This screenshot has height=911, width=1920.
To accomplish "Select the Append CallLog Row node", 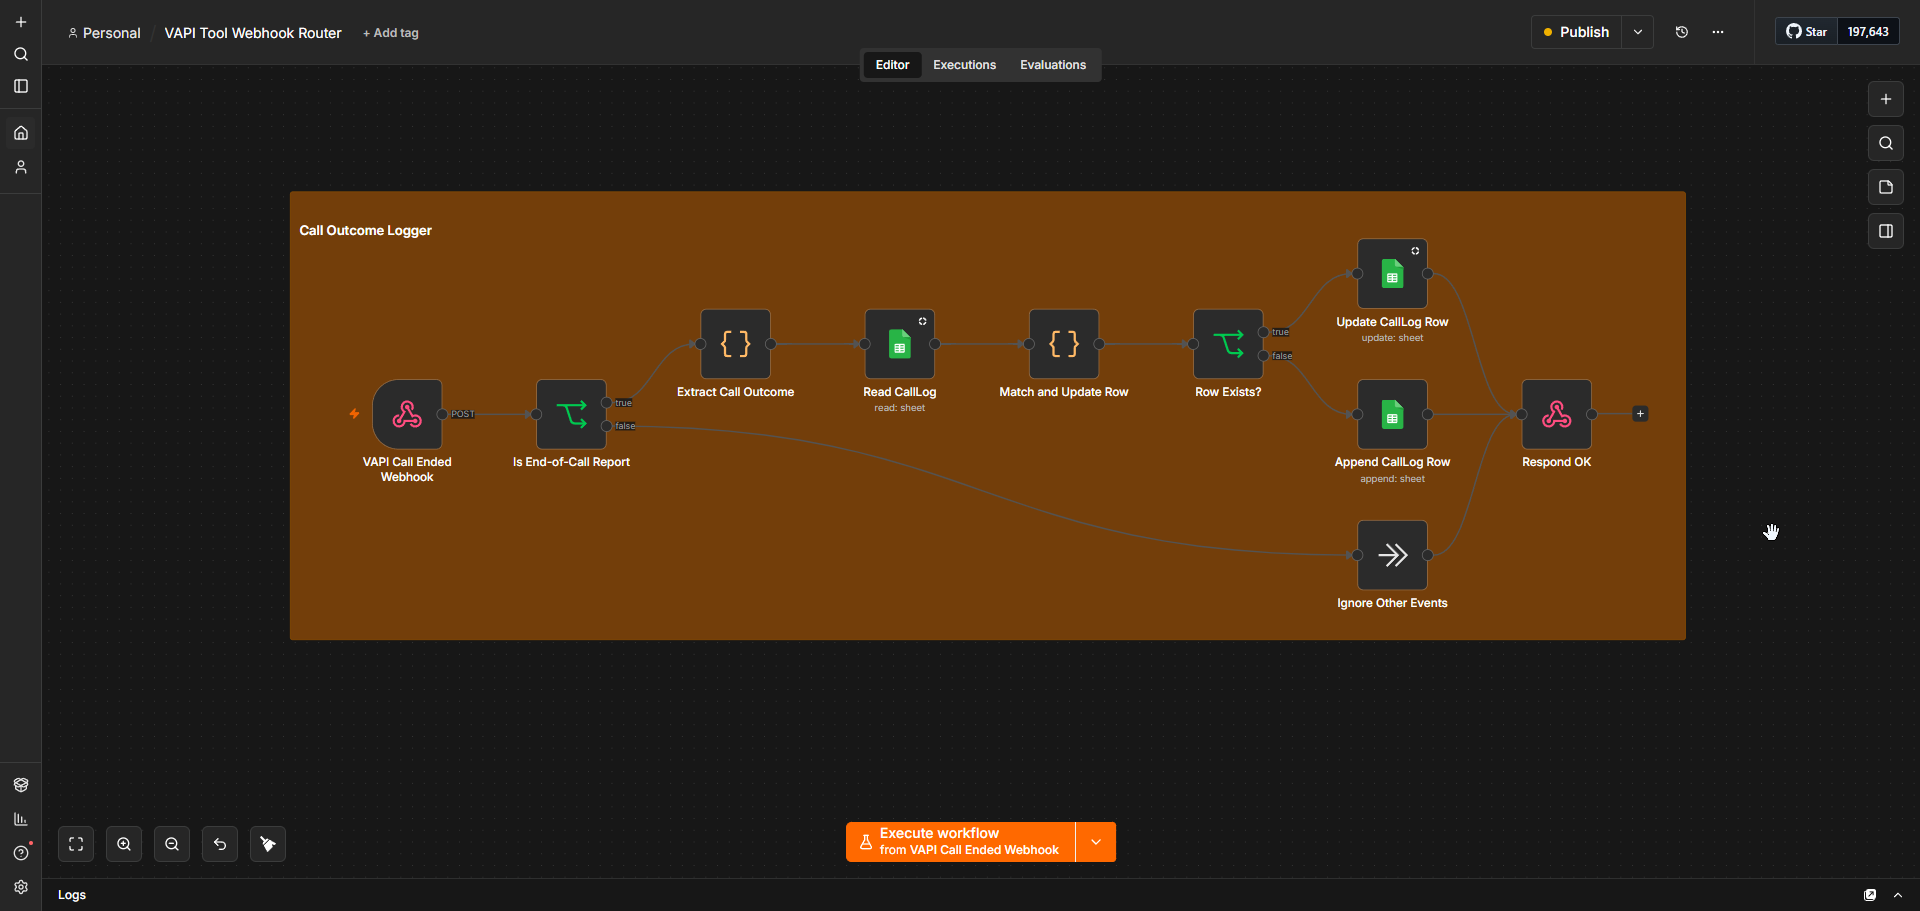I will [x=1392, y=414].
